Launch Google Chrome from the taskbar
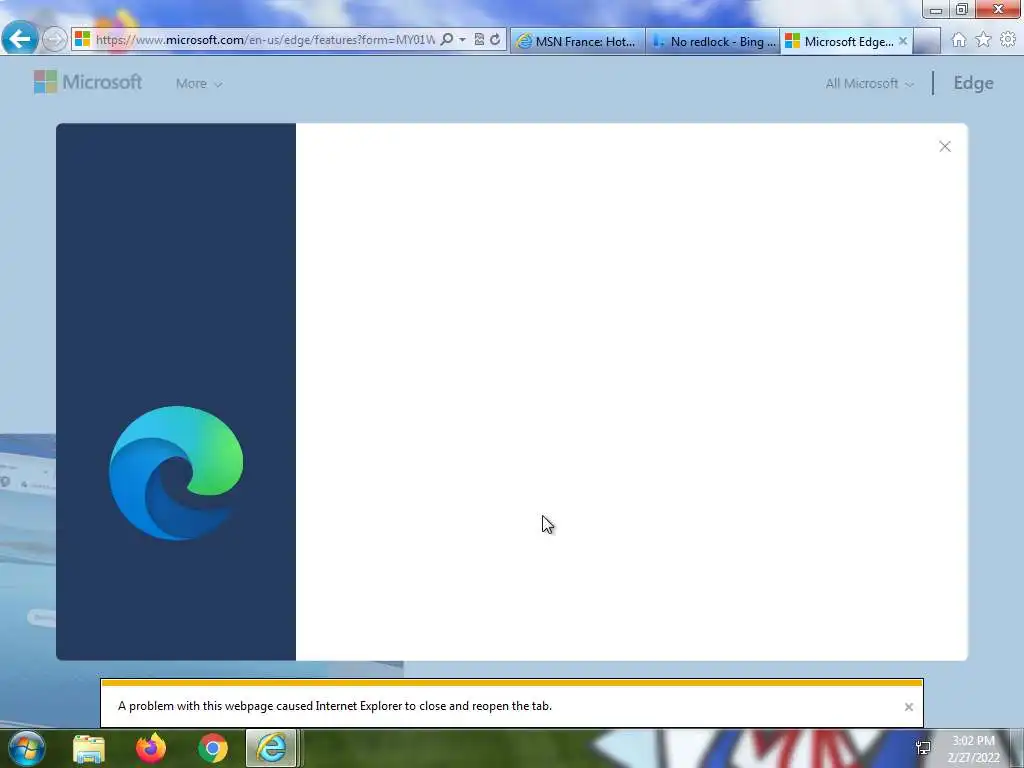The width and height of the screenshot is (1024, 768). pyautogui.click(x=213, y=748)
